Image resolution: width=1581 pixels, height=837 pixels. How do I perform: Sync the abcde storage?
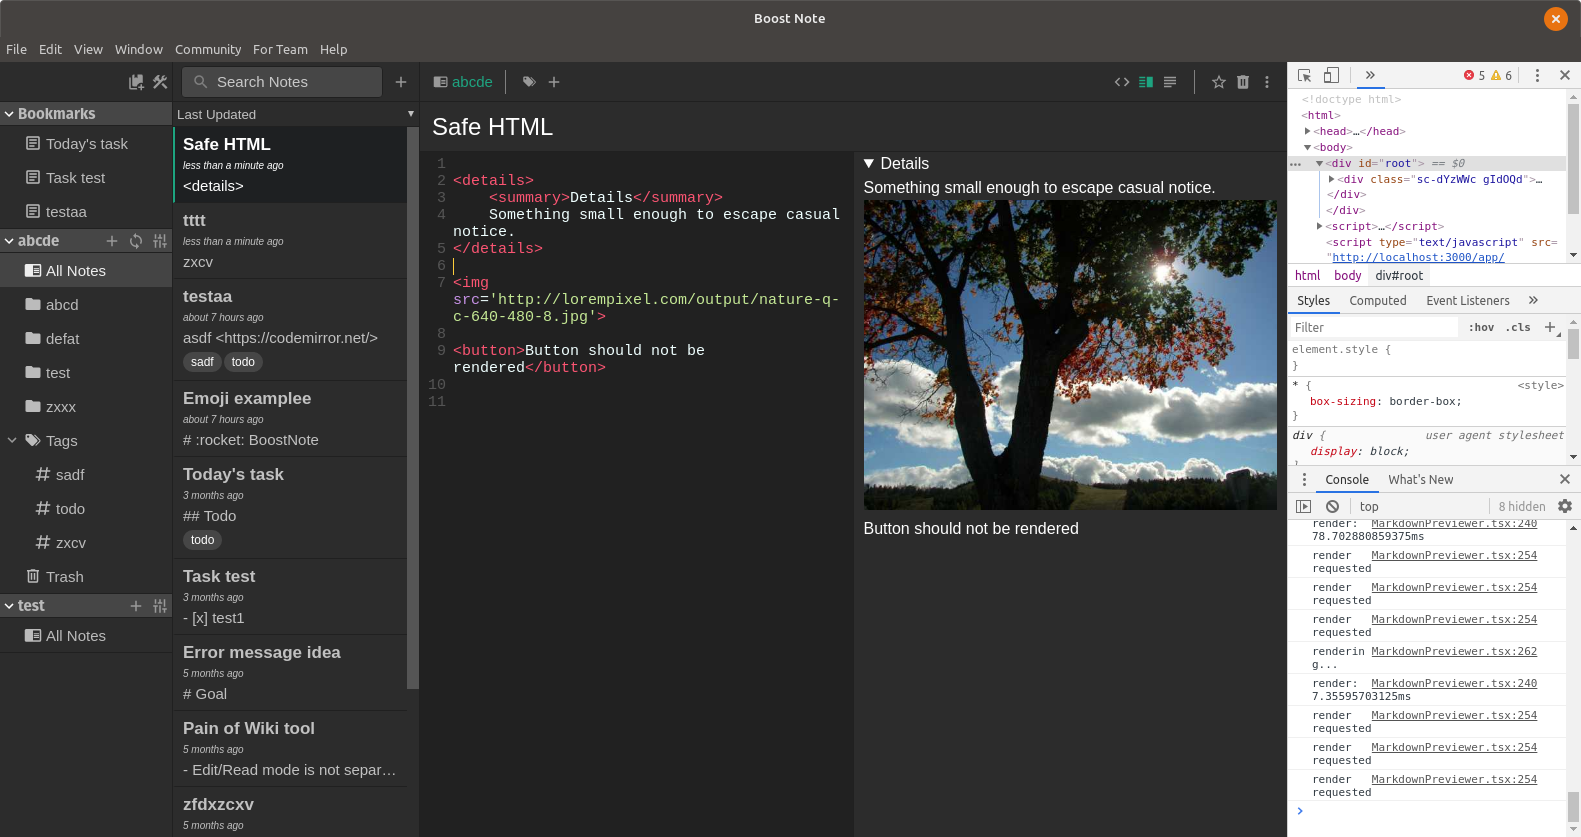[136, 241]
